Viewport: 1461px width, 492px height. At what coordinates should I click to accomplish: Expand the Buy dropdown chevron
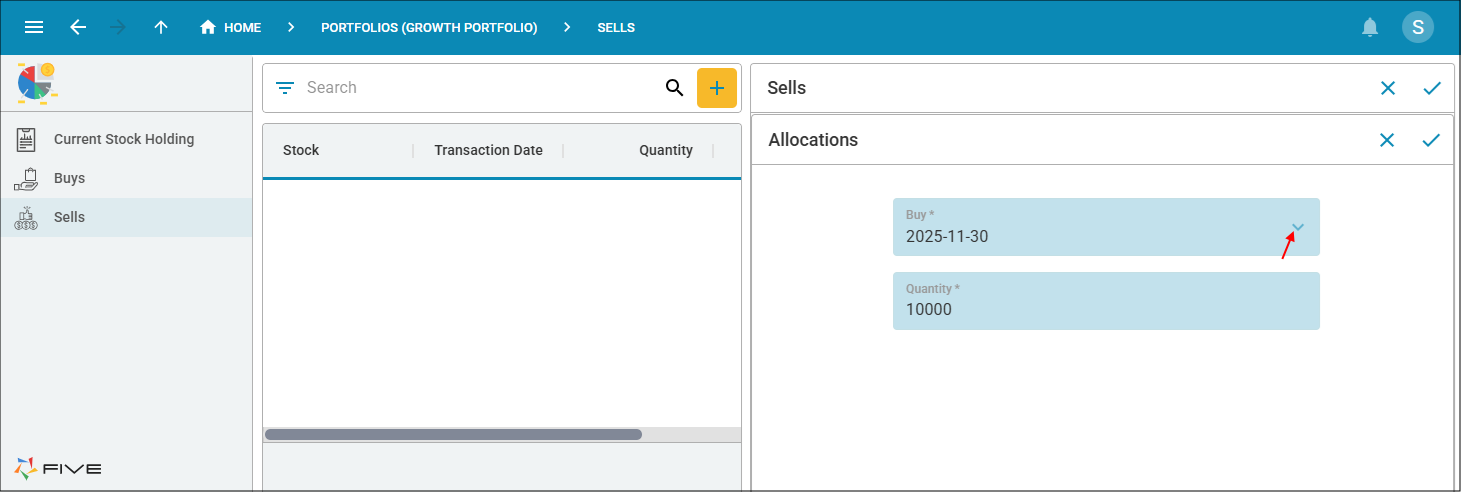point(1298,227)
